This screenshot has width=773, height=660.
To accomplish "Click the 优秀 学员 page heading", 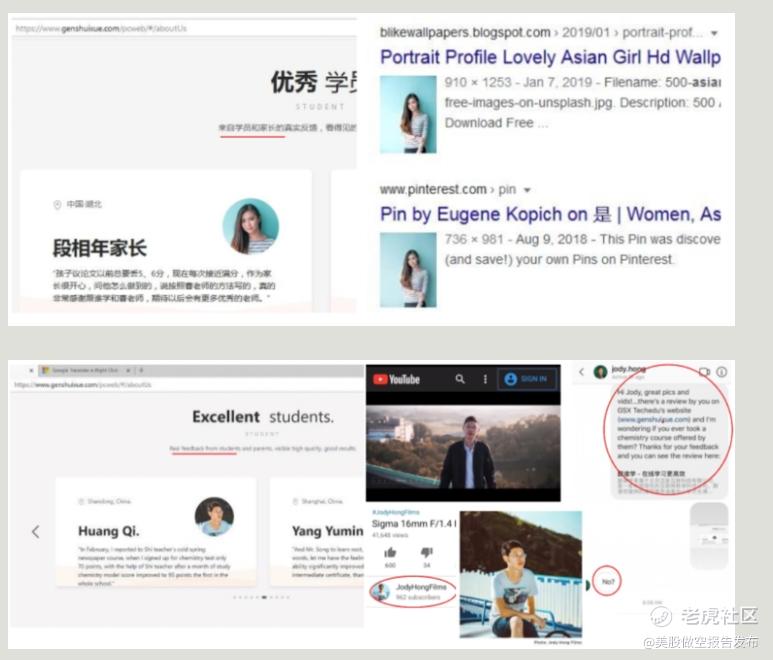I will pyautogui.click(x=314, y=82).
